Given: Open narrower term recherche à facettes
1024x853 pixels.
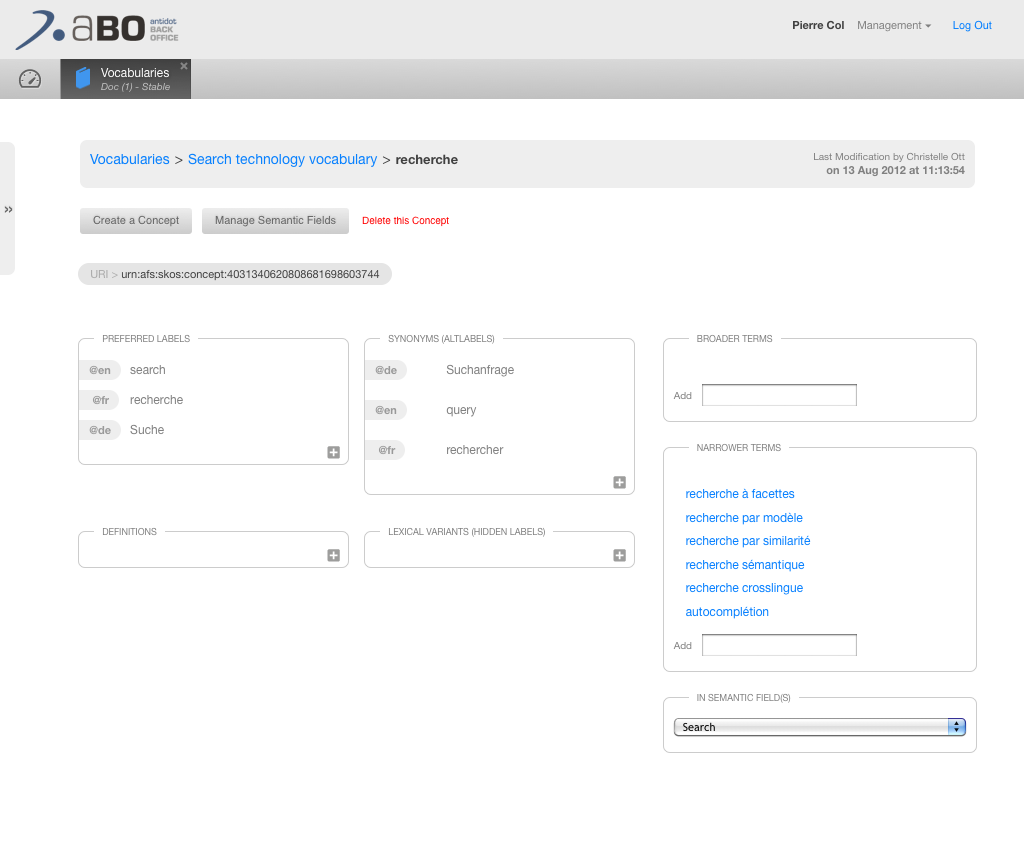Looking at the screenshot, I should pos(739,494).
